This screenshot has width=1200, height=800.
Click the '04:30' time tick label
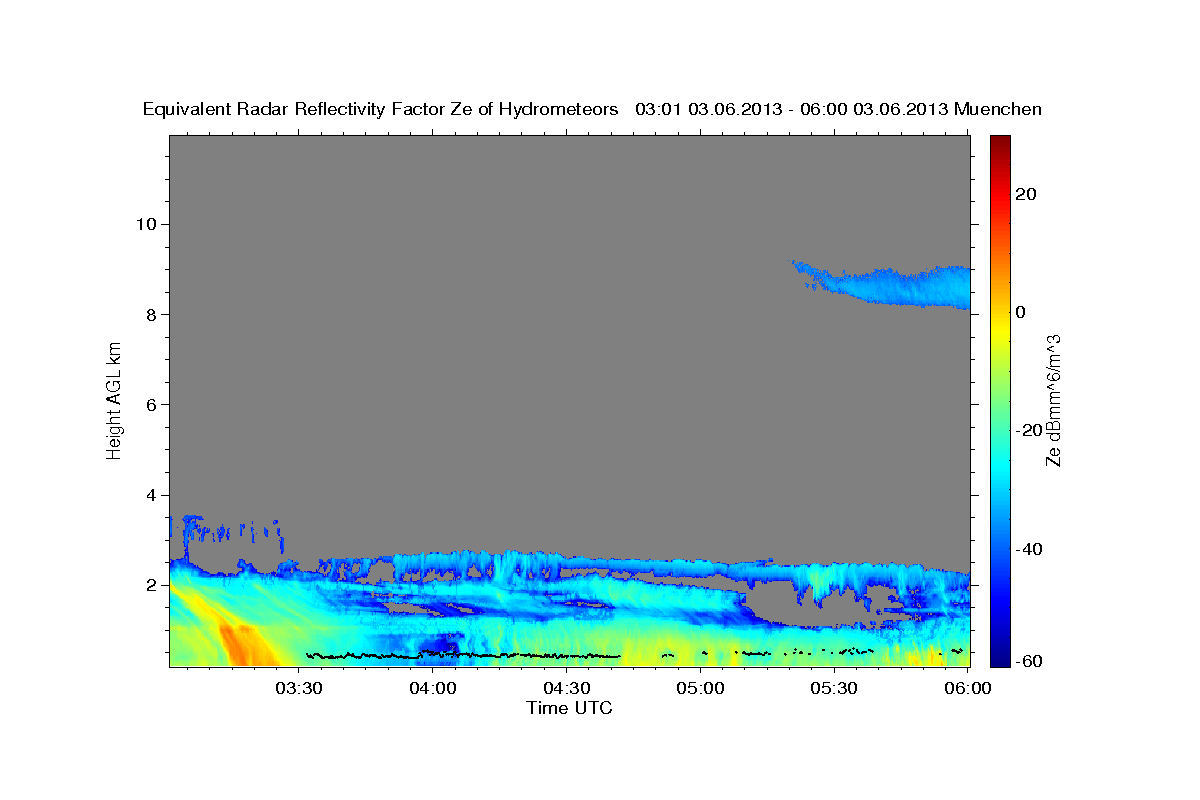click(566, 688)
